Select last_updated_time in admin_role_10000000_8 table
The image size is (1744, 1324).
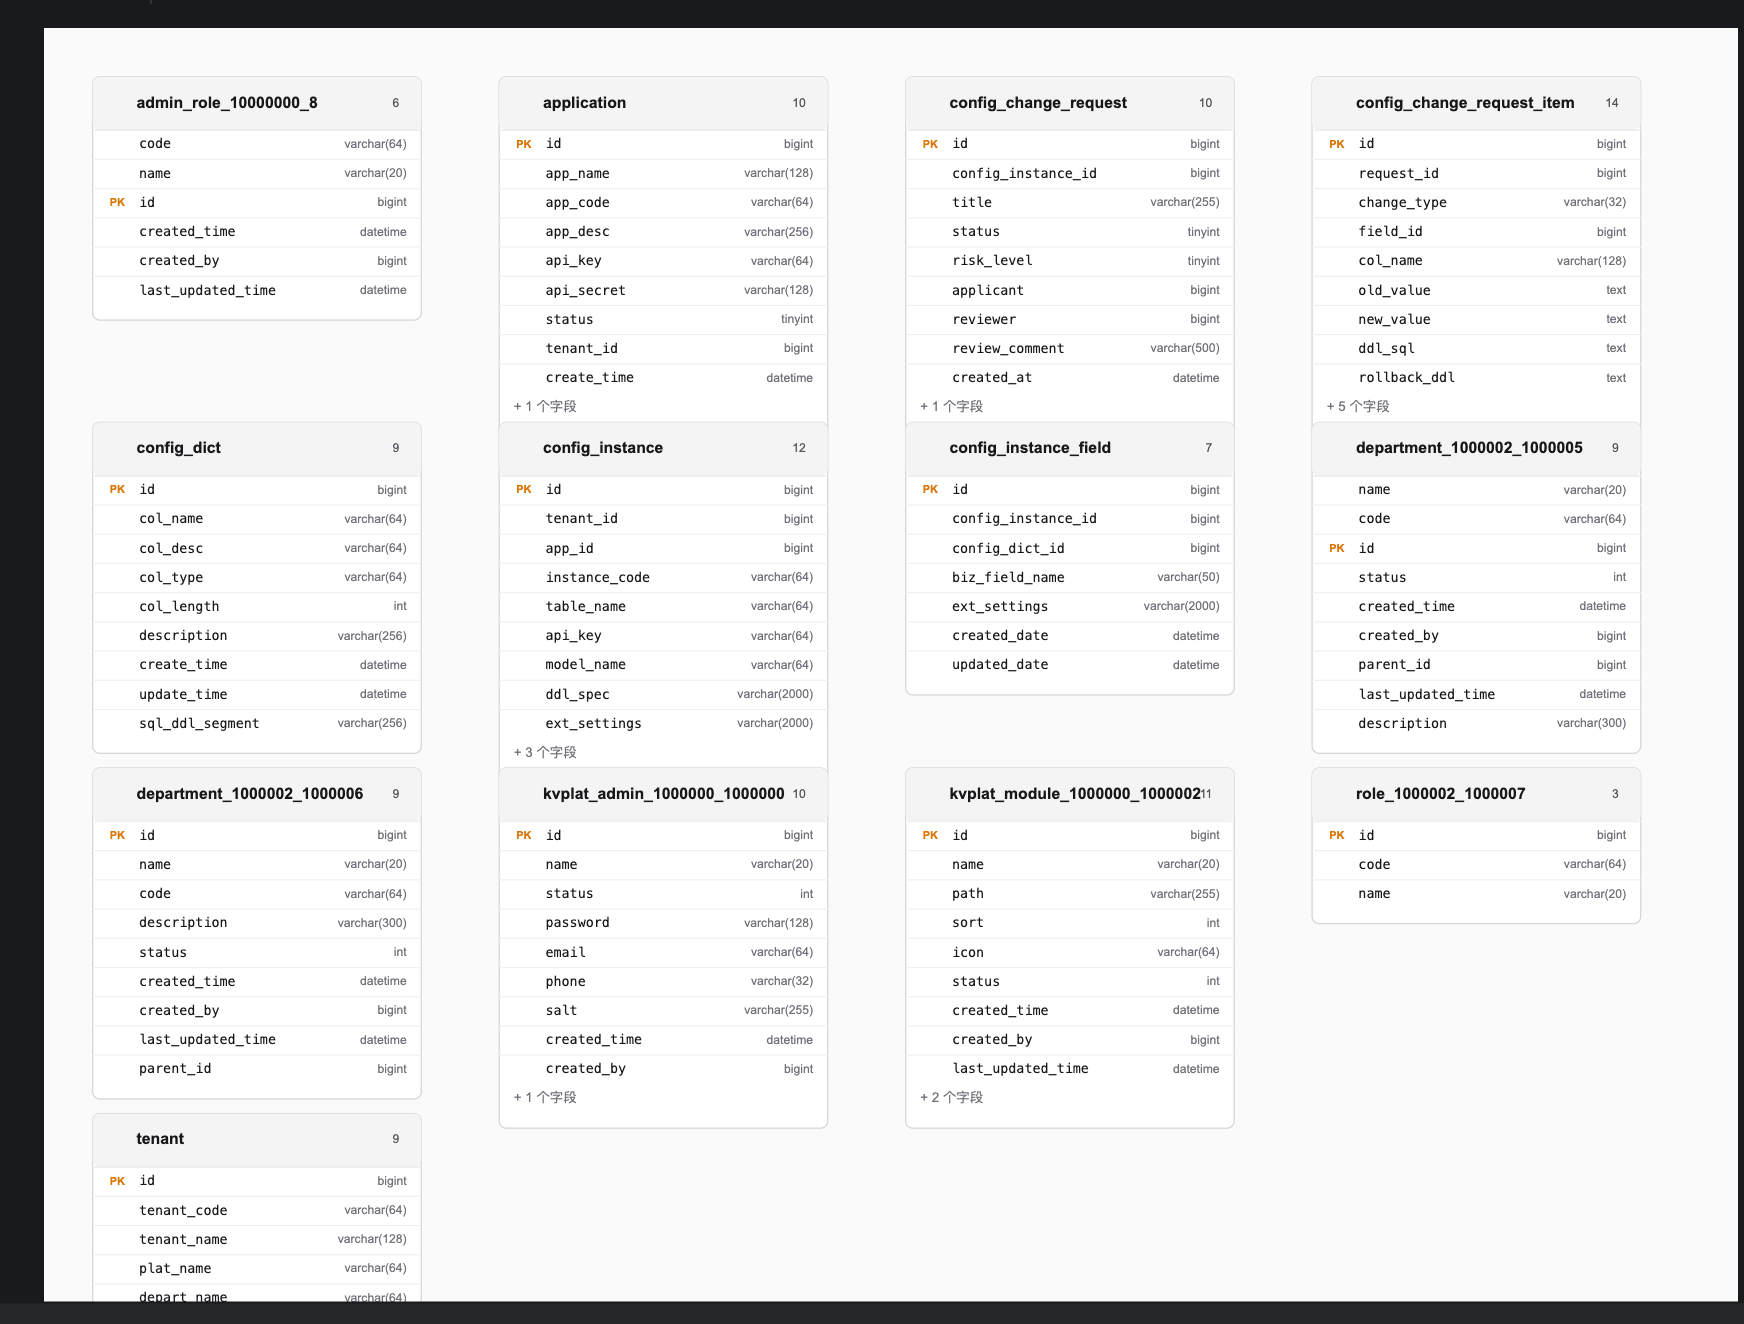click(257, 290)
